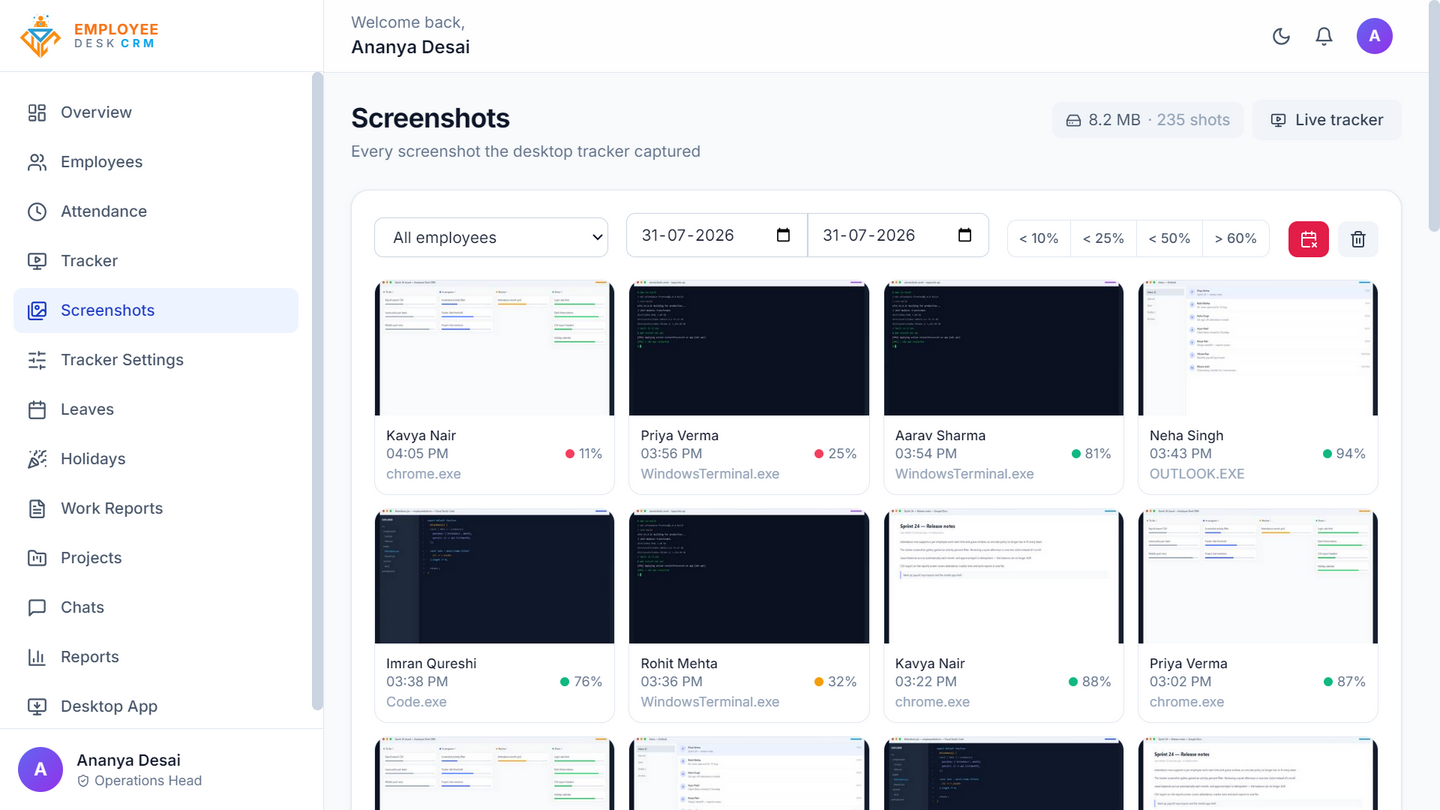Click the 81% activity value
The image size is (1440, 810).
click(x=1098, y=453)
